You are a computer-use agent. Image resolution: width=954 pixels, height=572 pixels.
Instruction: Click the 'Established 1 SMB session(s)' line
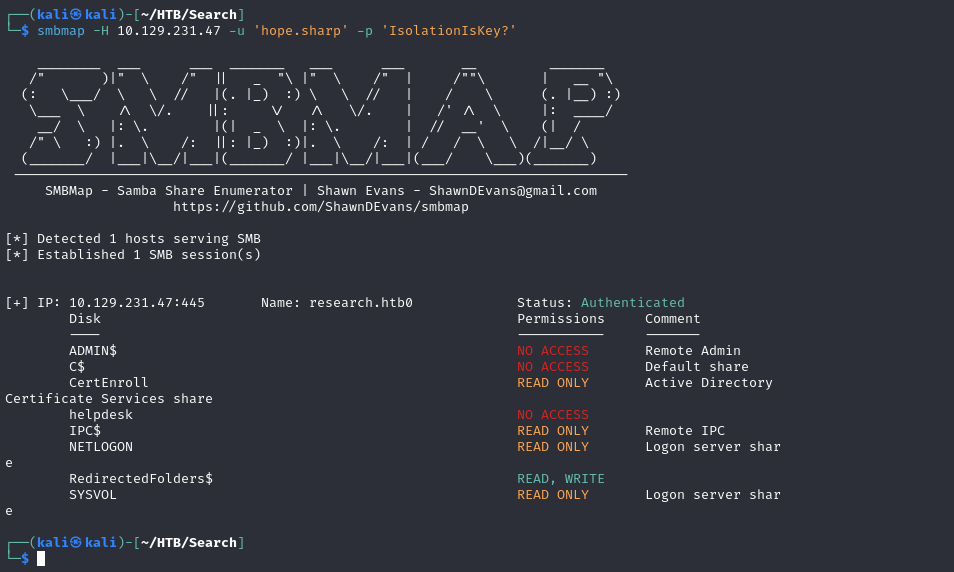point(133,254)
